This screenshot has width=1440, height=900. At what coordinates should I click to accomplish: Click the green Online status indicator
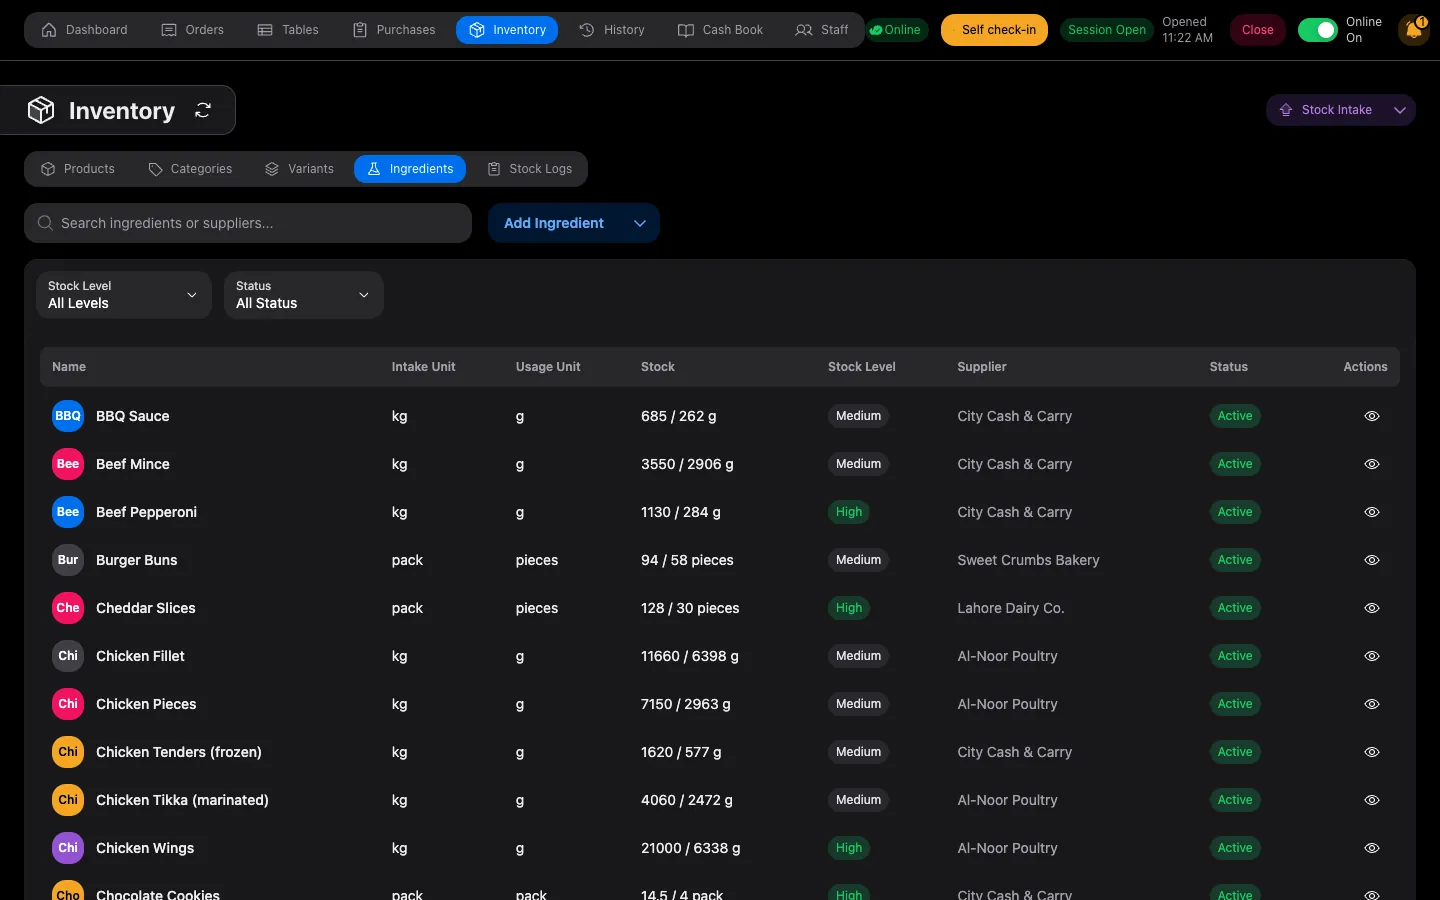click(x=897, y=30)
